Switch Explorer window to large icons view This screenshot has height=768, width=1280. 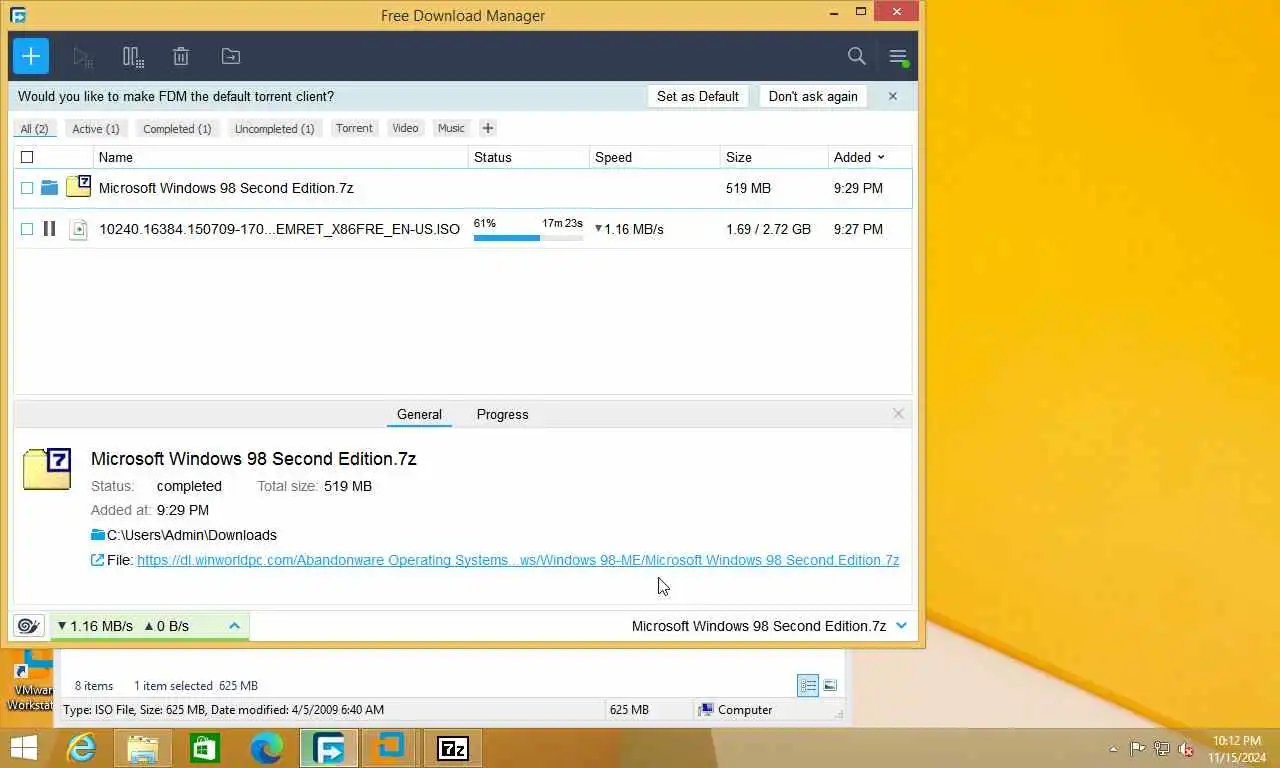tap(830, 685)
